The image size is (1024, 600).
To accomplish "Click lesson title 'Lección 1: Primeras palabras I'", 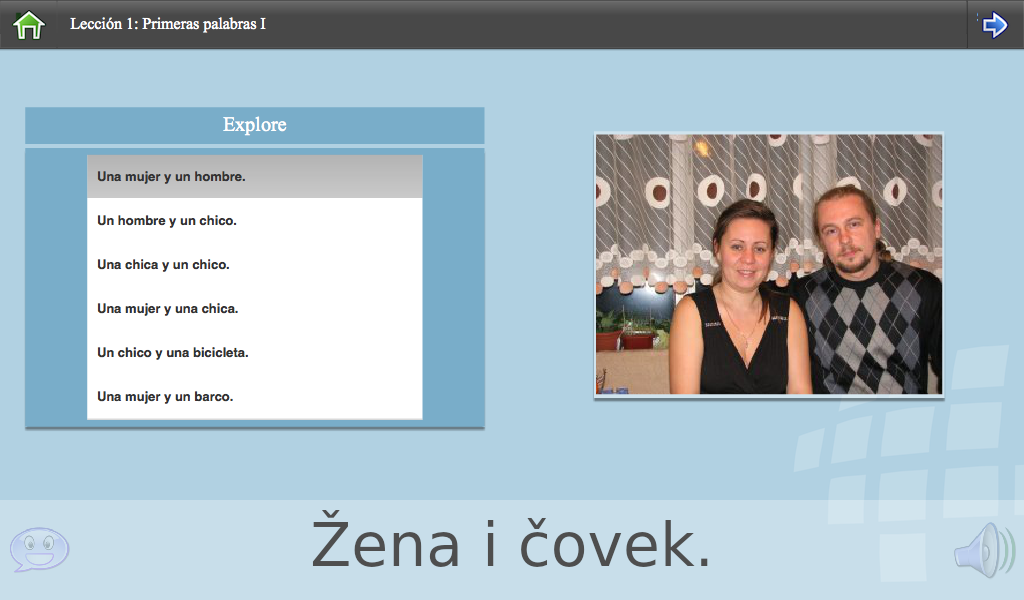I will (x=168, y=24).
